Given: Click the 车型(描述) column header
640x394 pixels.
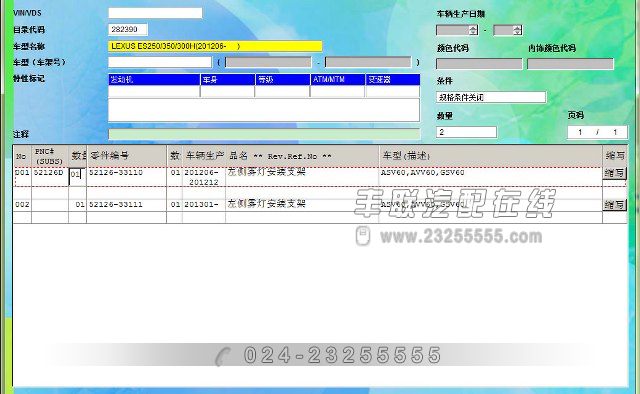Looking at the screenshot, I should pos(491,156).
